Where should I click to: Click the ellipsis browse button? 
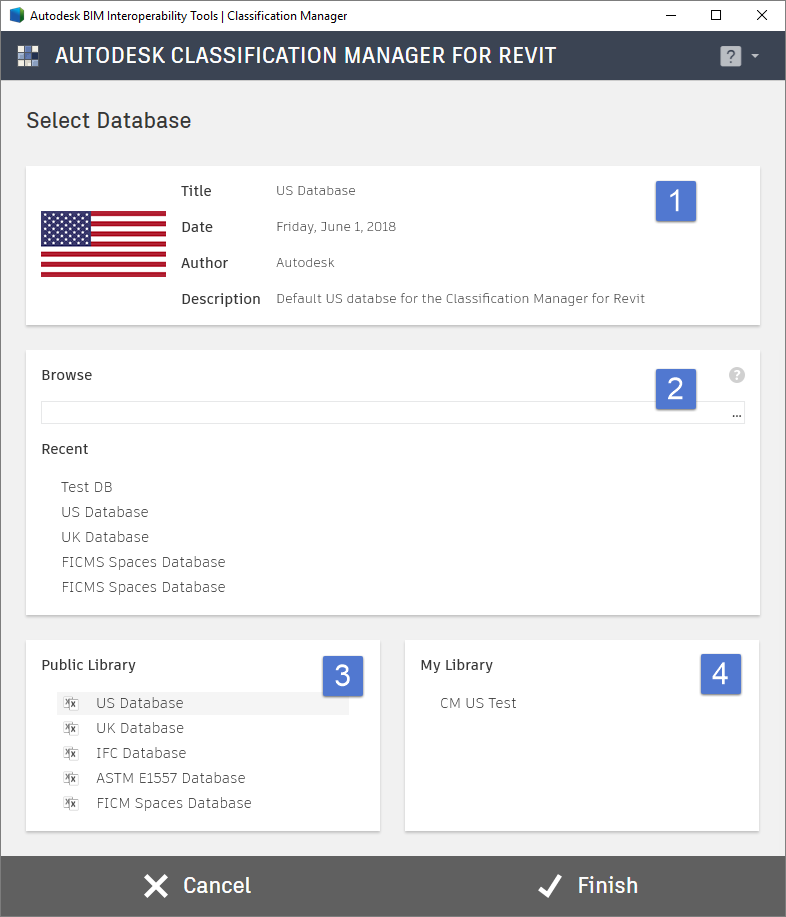click(736, 413)
